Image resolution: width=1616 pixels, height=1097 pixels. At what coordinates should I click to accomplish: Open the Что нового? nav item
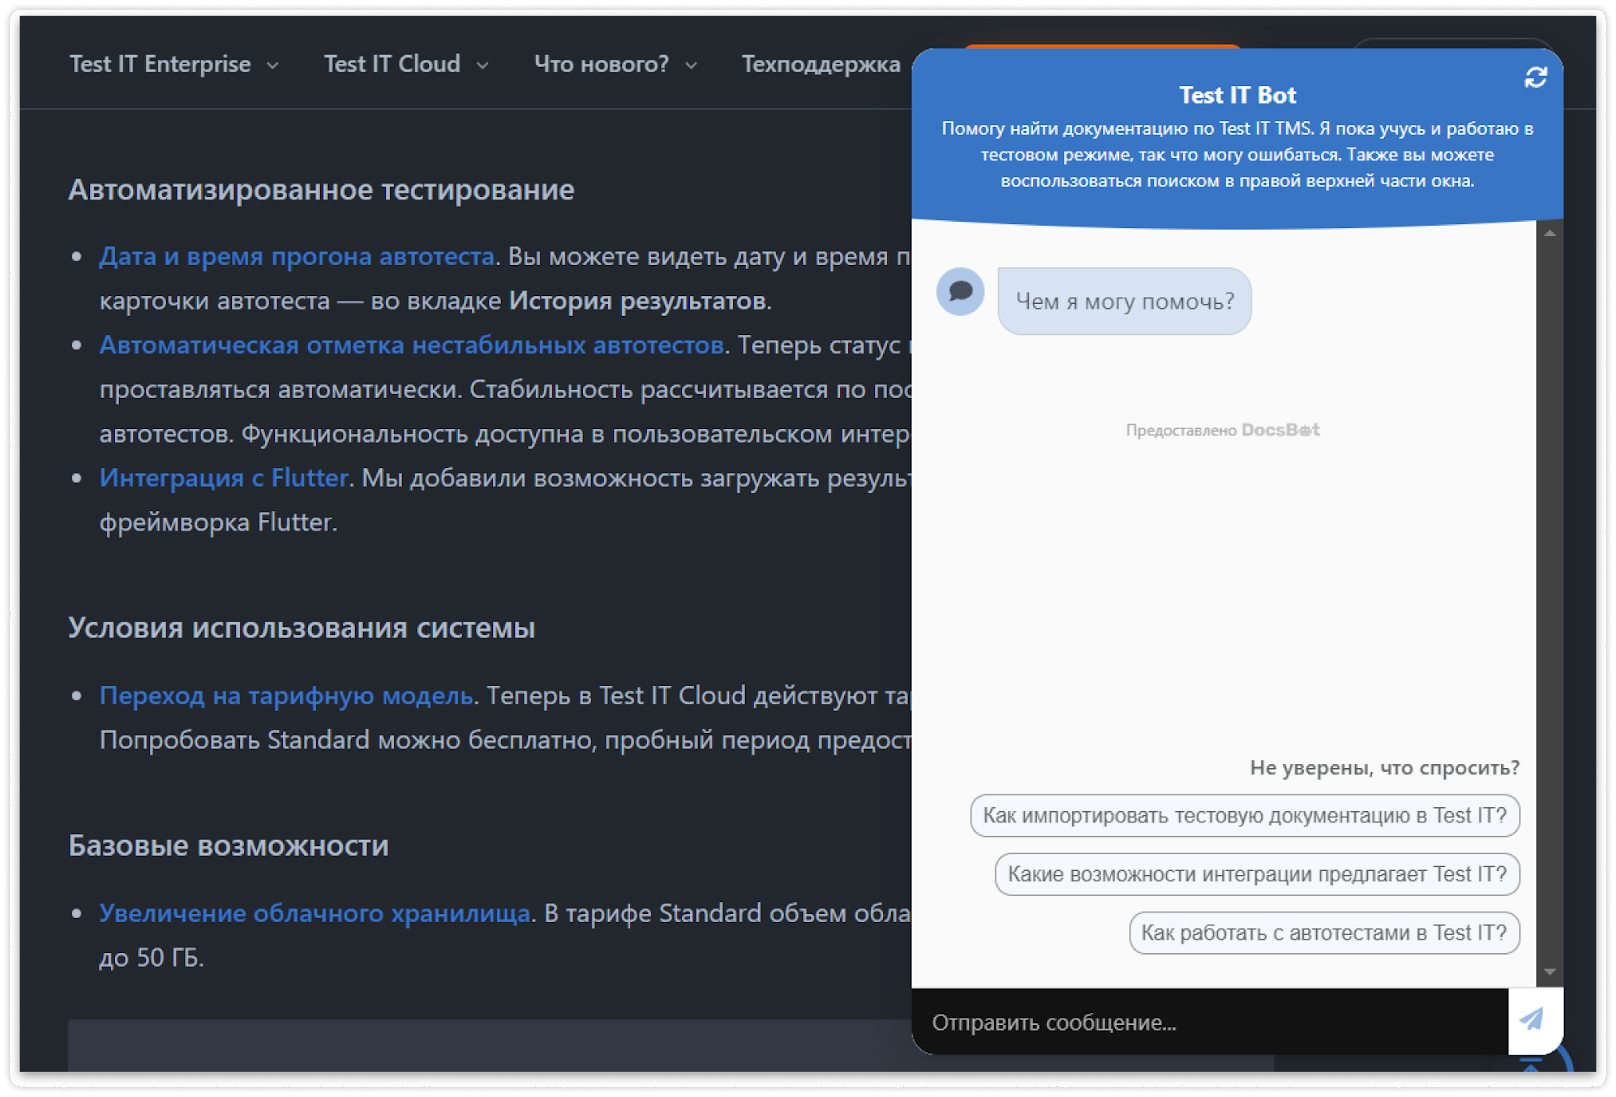click(x=601, y=64)
